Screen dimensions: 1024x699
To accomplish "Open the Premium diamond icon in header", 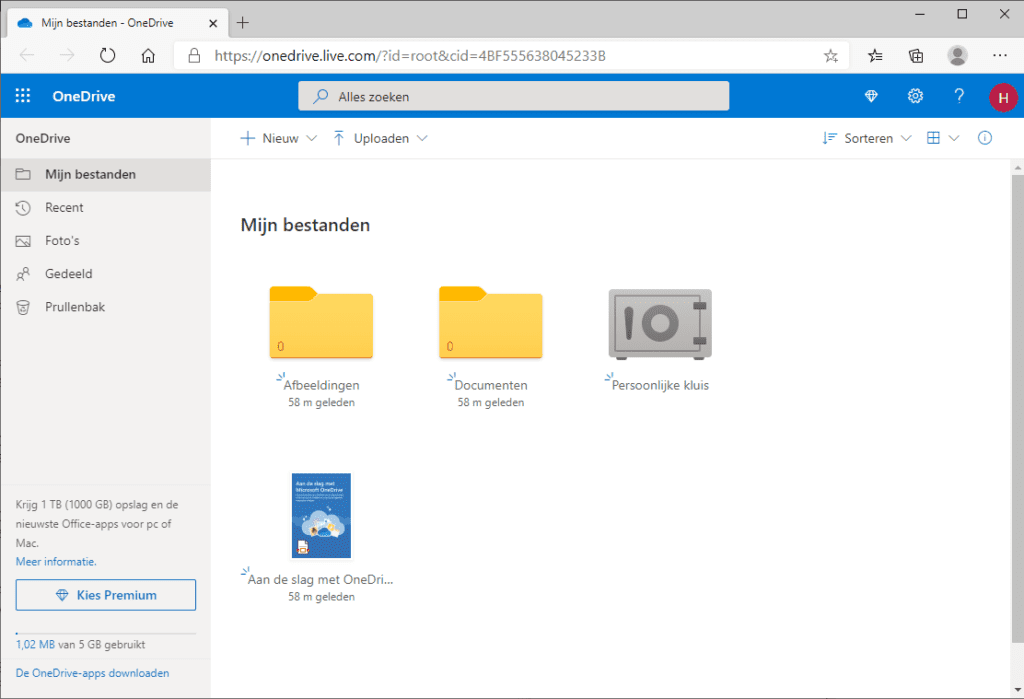I will coord(871,96).
